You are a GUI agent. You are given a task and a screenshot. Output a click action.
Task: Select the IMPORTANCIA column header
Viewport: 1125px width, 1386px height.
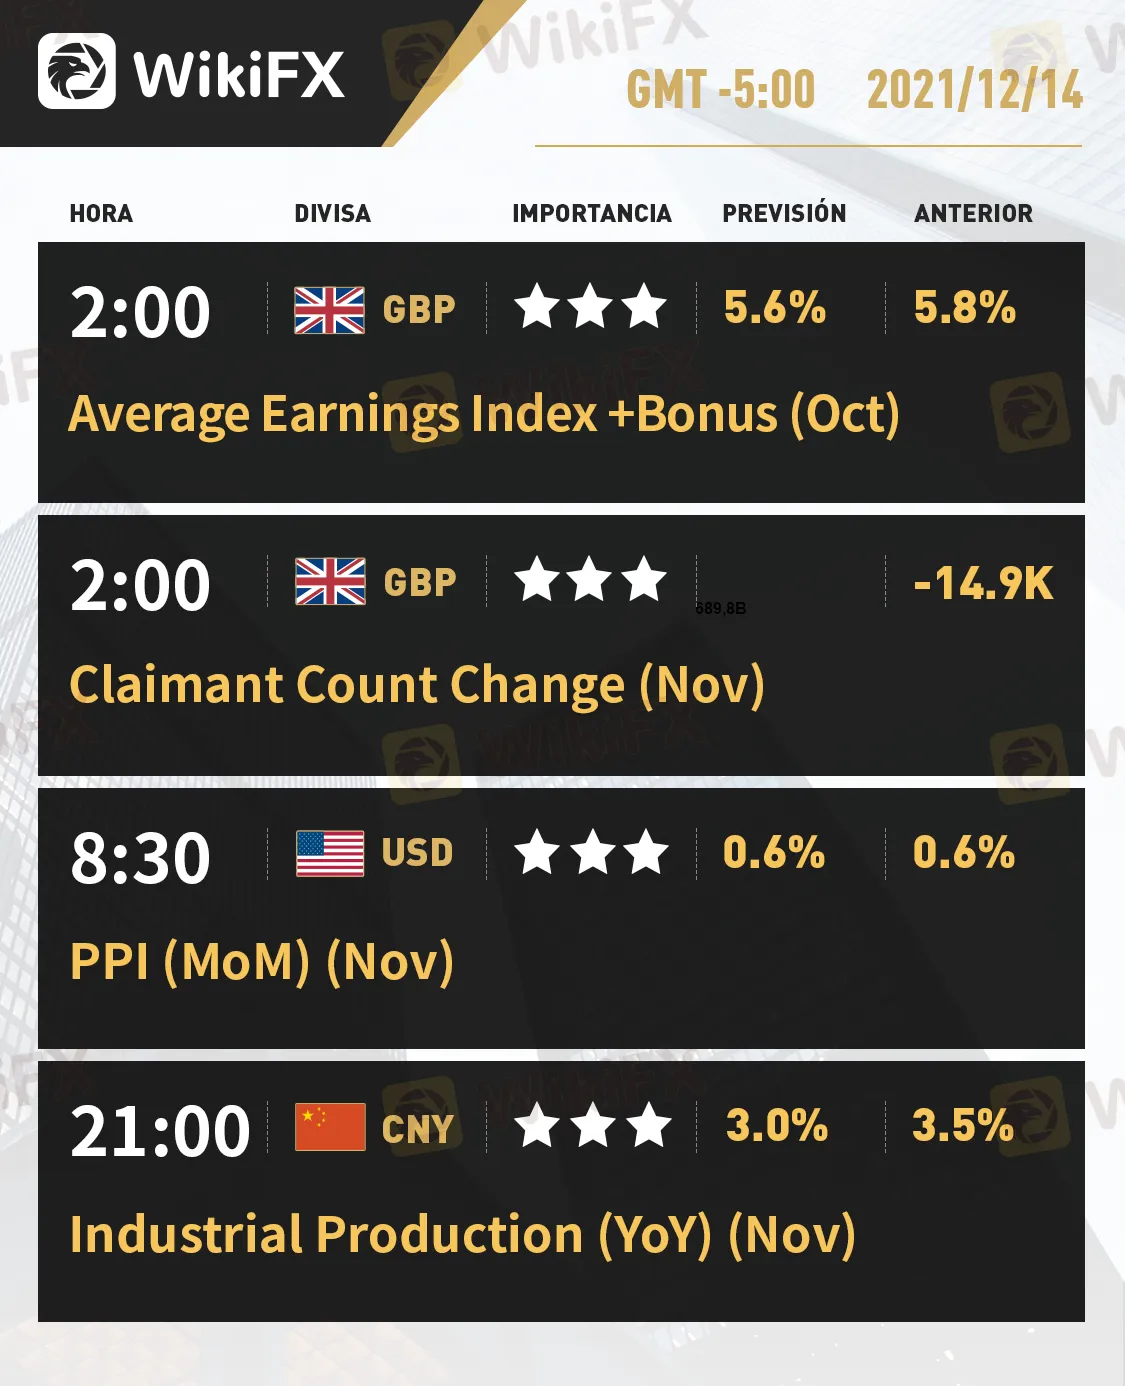(x=592, y=213)
